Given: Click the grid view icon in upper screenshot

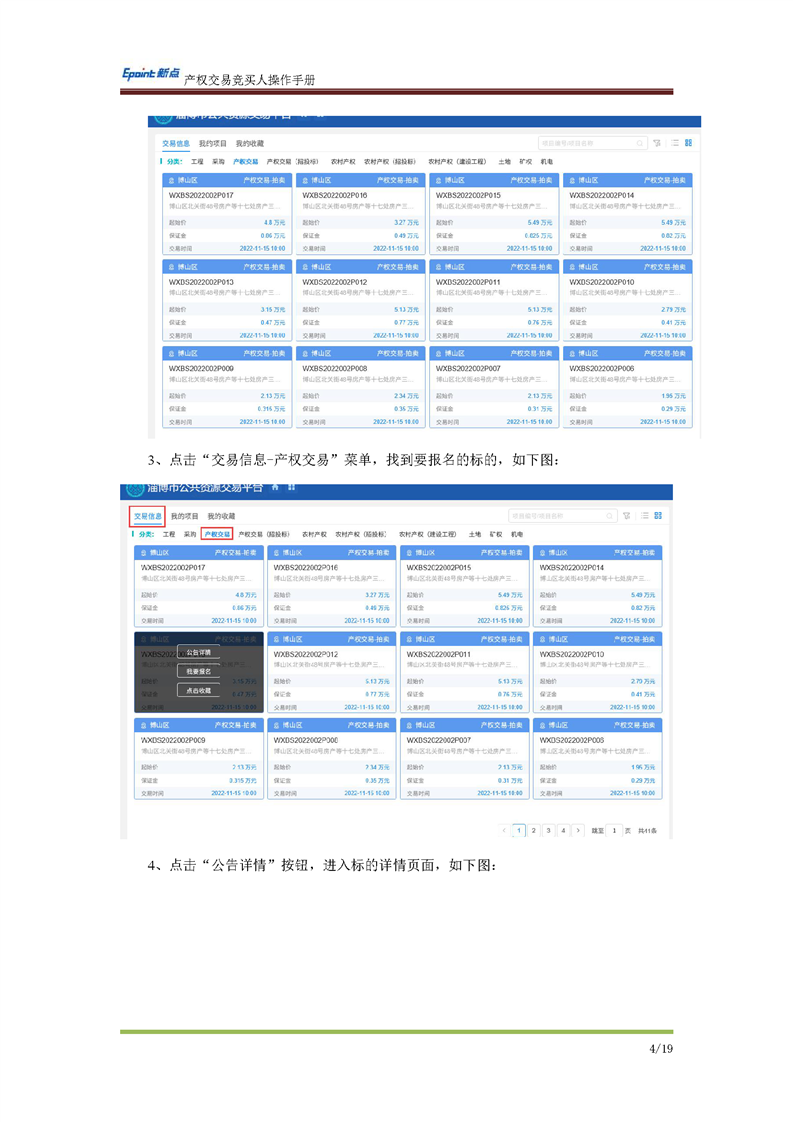Looking at the screenshot, I should [688, 144].
